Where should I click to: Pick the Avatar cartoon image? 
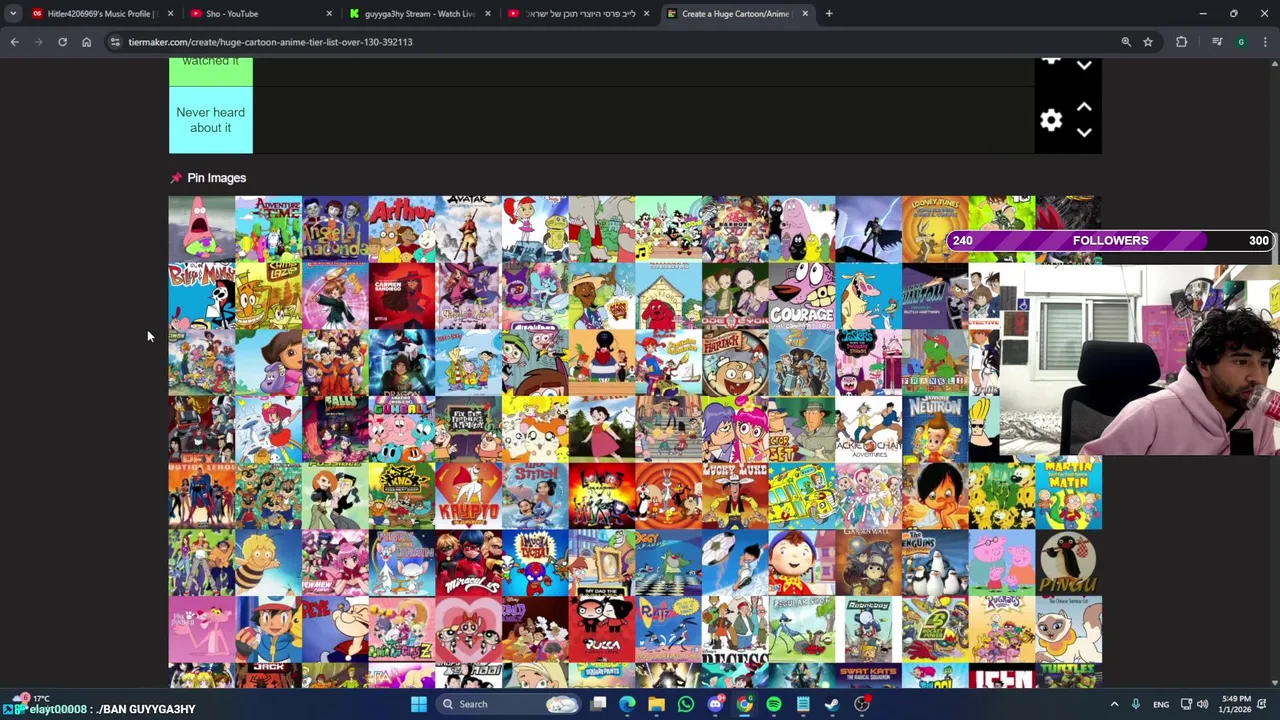pyautogui.click(x=468, y=229)
